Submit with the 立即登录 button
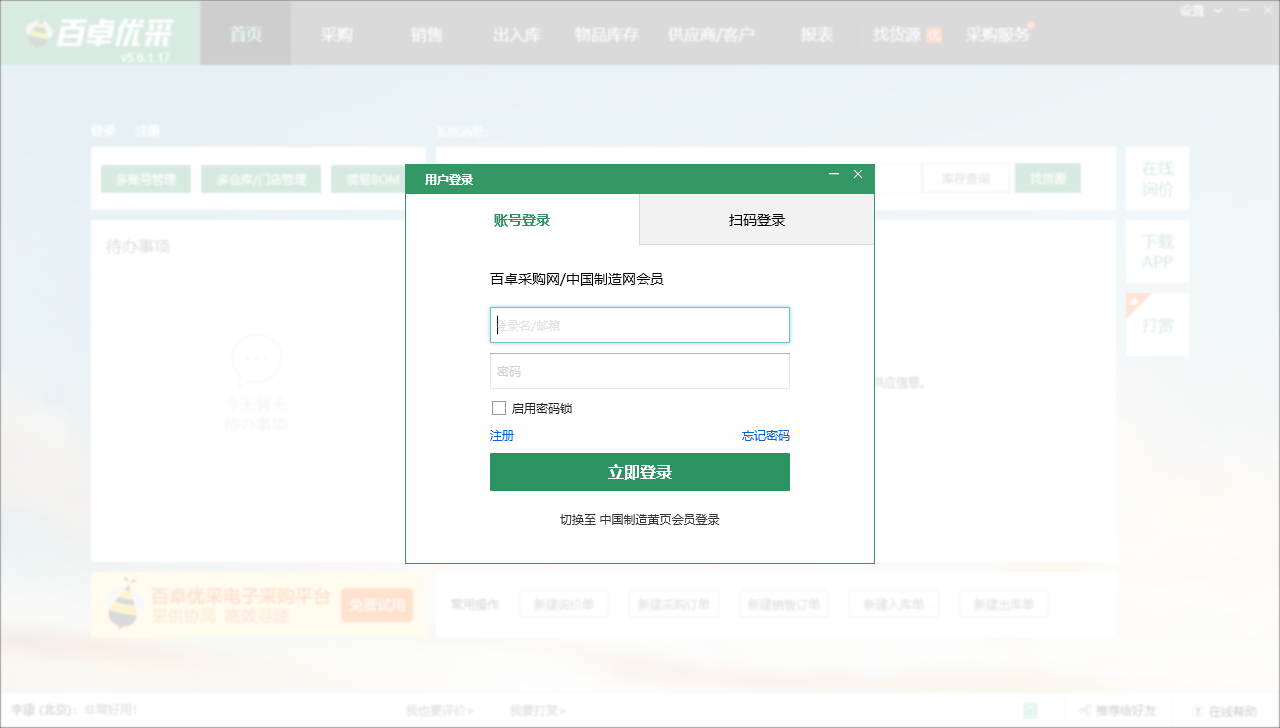Viewport: 1280px width, 728px height. point(640,472)
